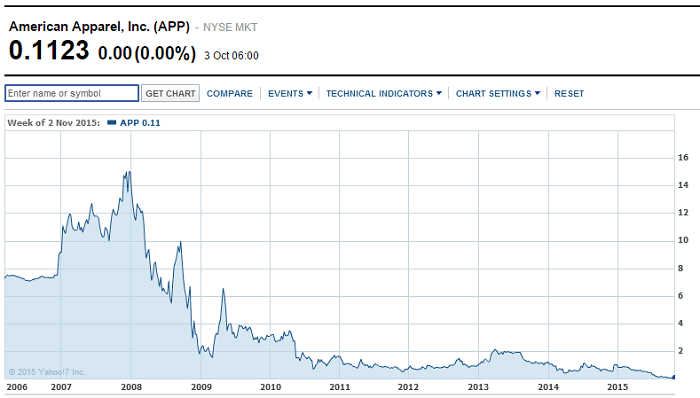
Task: Open the TECHNICAL INDICATORS dropdown menu
Action: tap(384, 94)
